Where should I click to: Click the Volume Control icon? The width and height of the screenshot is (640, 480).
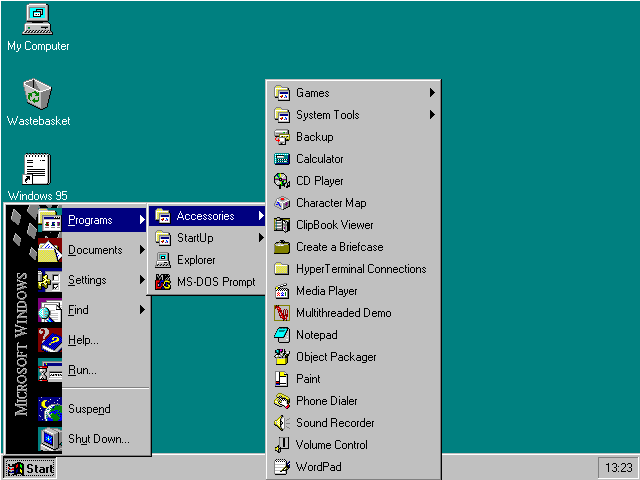coord(282,445)
